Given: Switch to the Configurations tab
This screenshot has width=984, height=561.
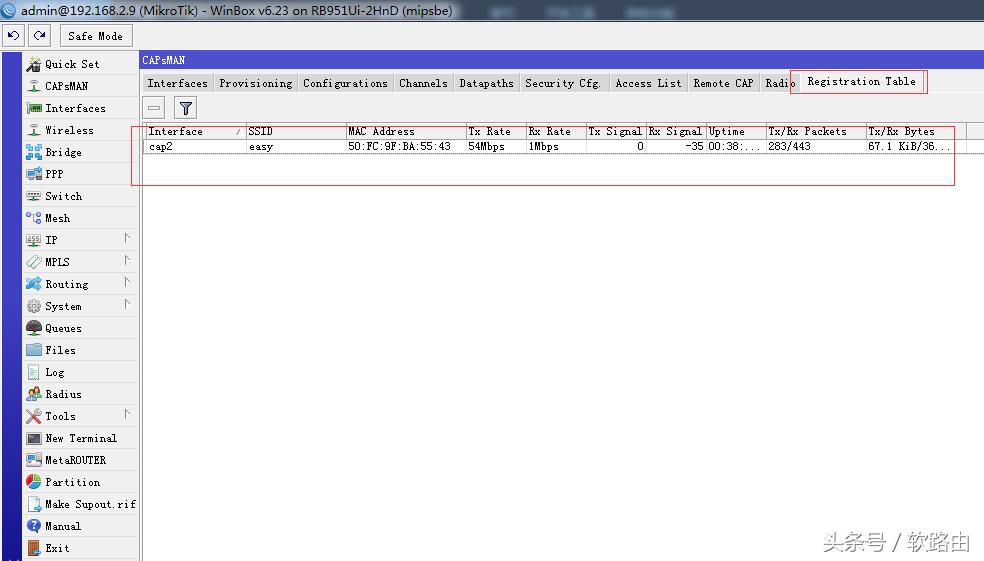Looking at the screenshot, I should (345, 83).
